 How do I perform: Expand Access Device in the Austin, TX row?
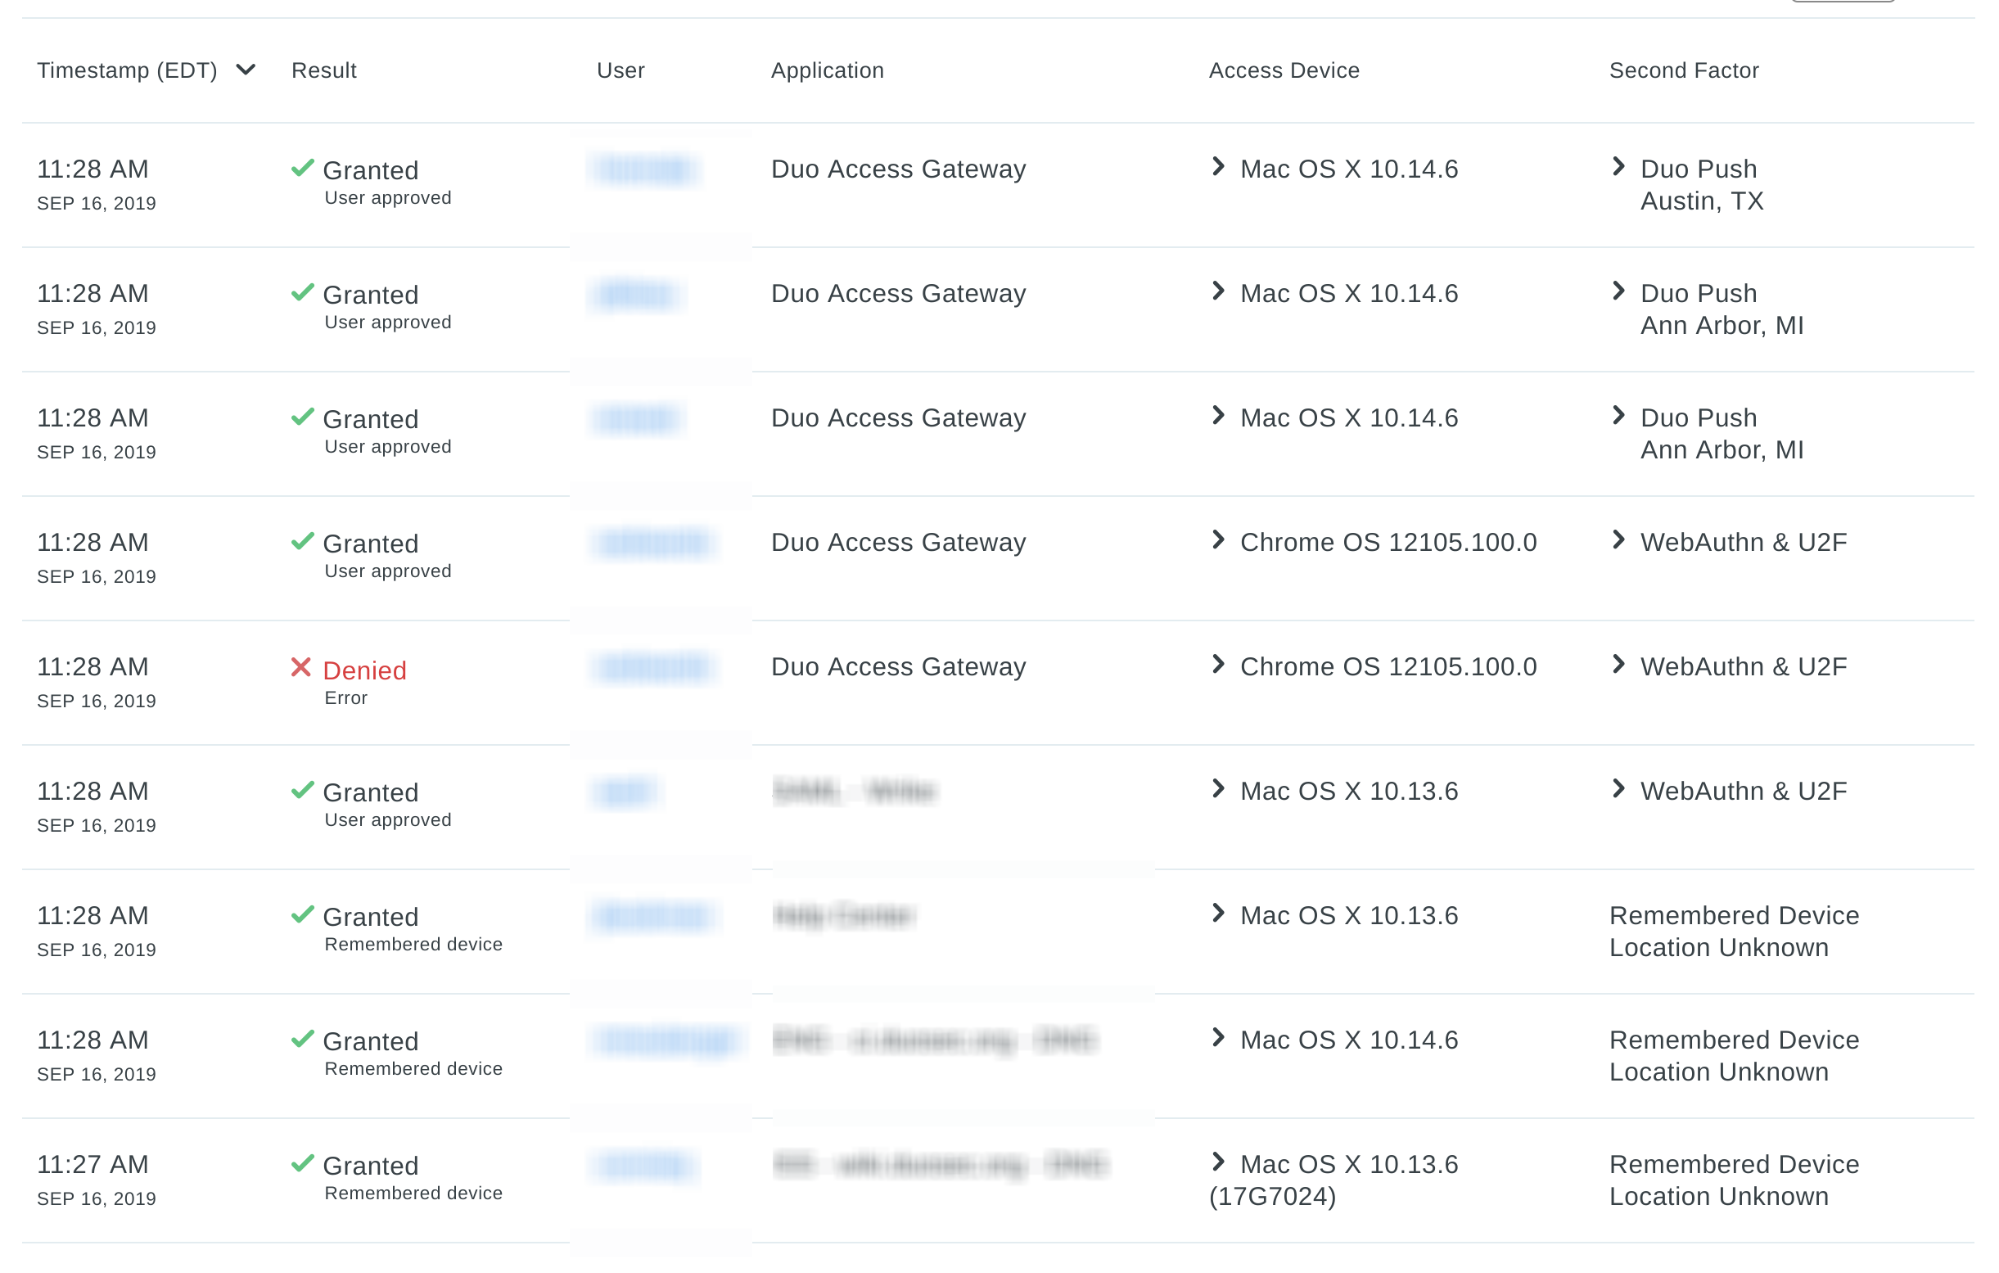1218,166
